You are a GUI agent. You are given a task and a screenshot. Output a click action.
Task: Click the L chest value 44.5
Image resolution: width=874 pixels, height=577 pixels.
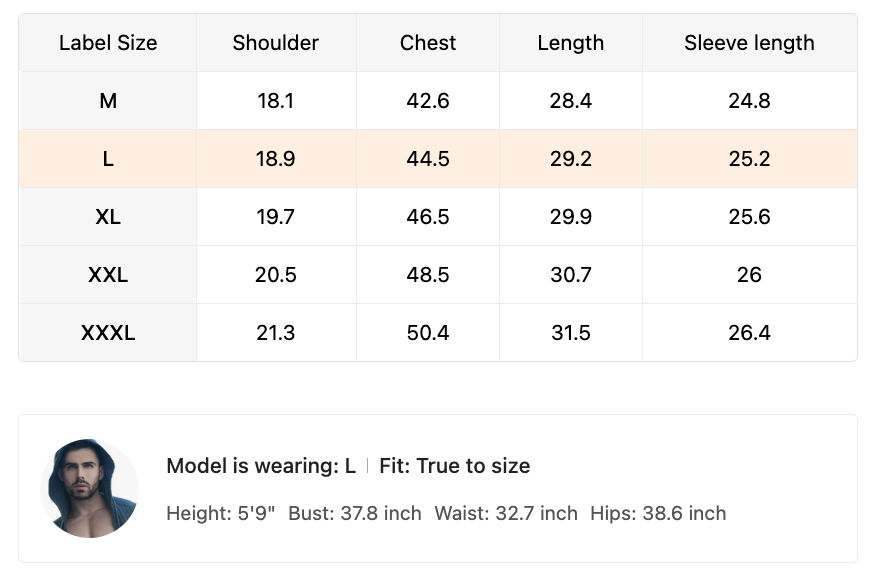point(428,159)
